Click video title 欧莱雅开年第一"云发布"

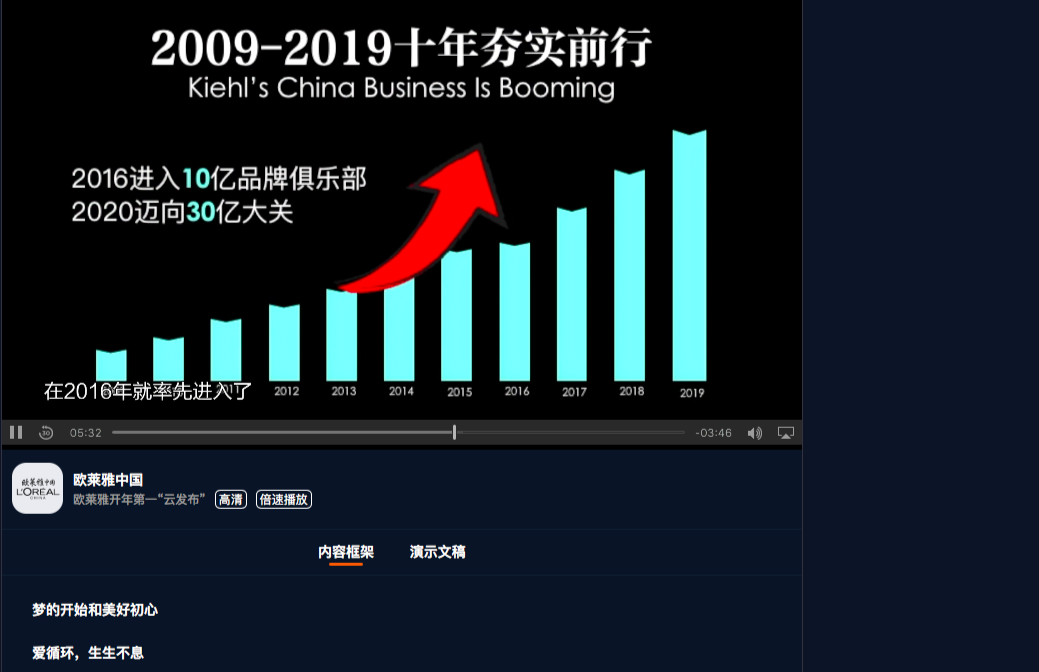point(139,500)
